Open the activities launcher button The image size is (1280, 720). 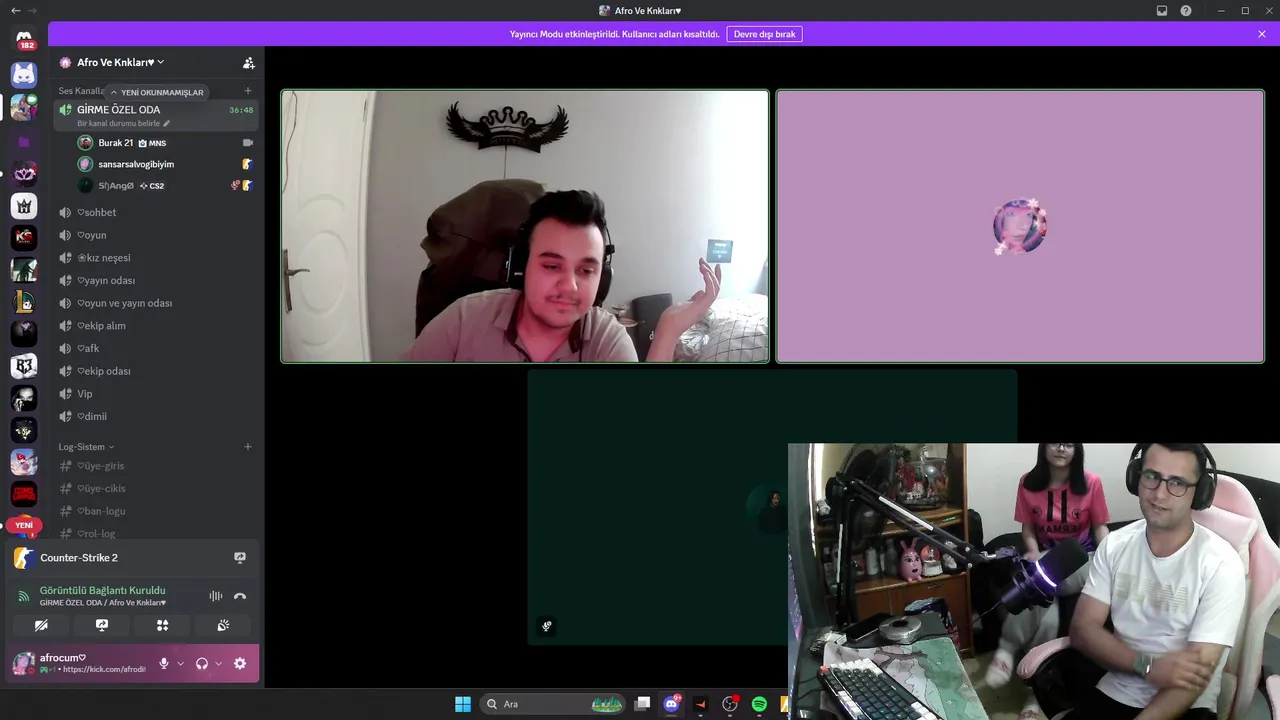[162, 625]
